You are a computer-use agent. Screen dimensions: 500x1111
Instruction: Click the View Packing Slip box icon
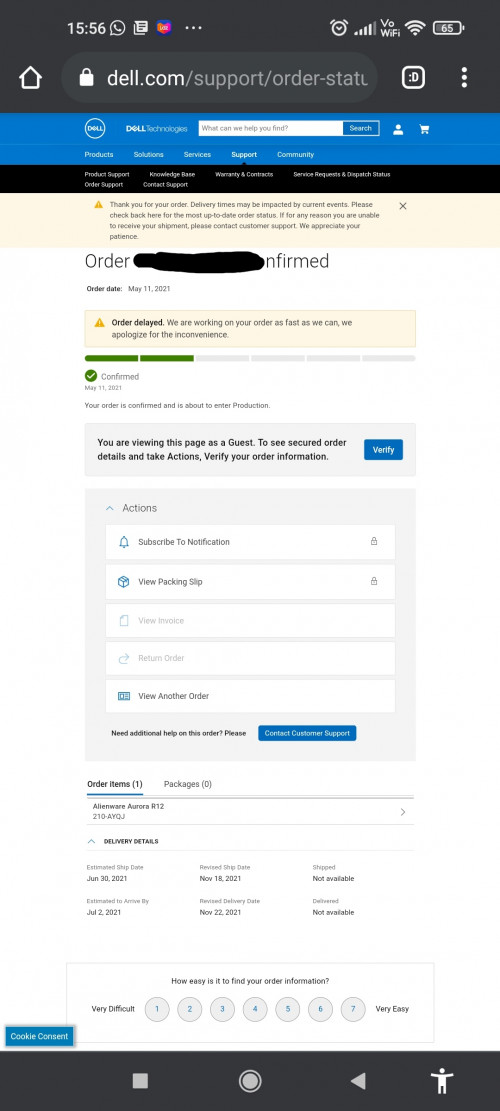(x=124, y=582)
